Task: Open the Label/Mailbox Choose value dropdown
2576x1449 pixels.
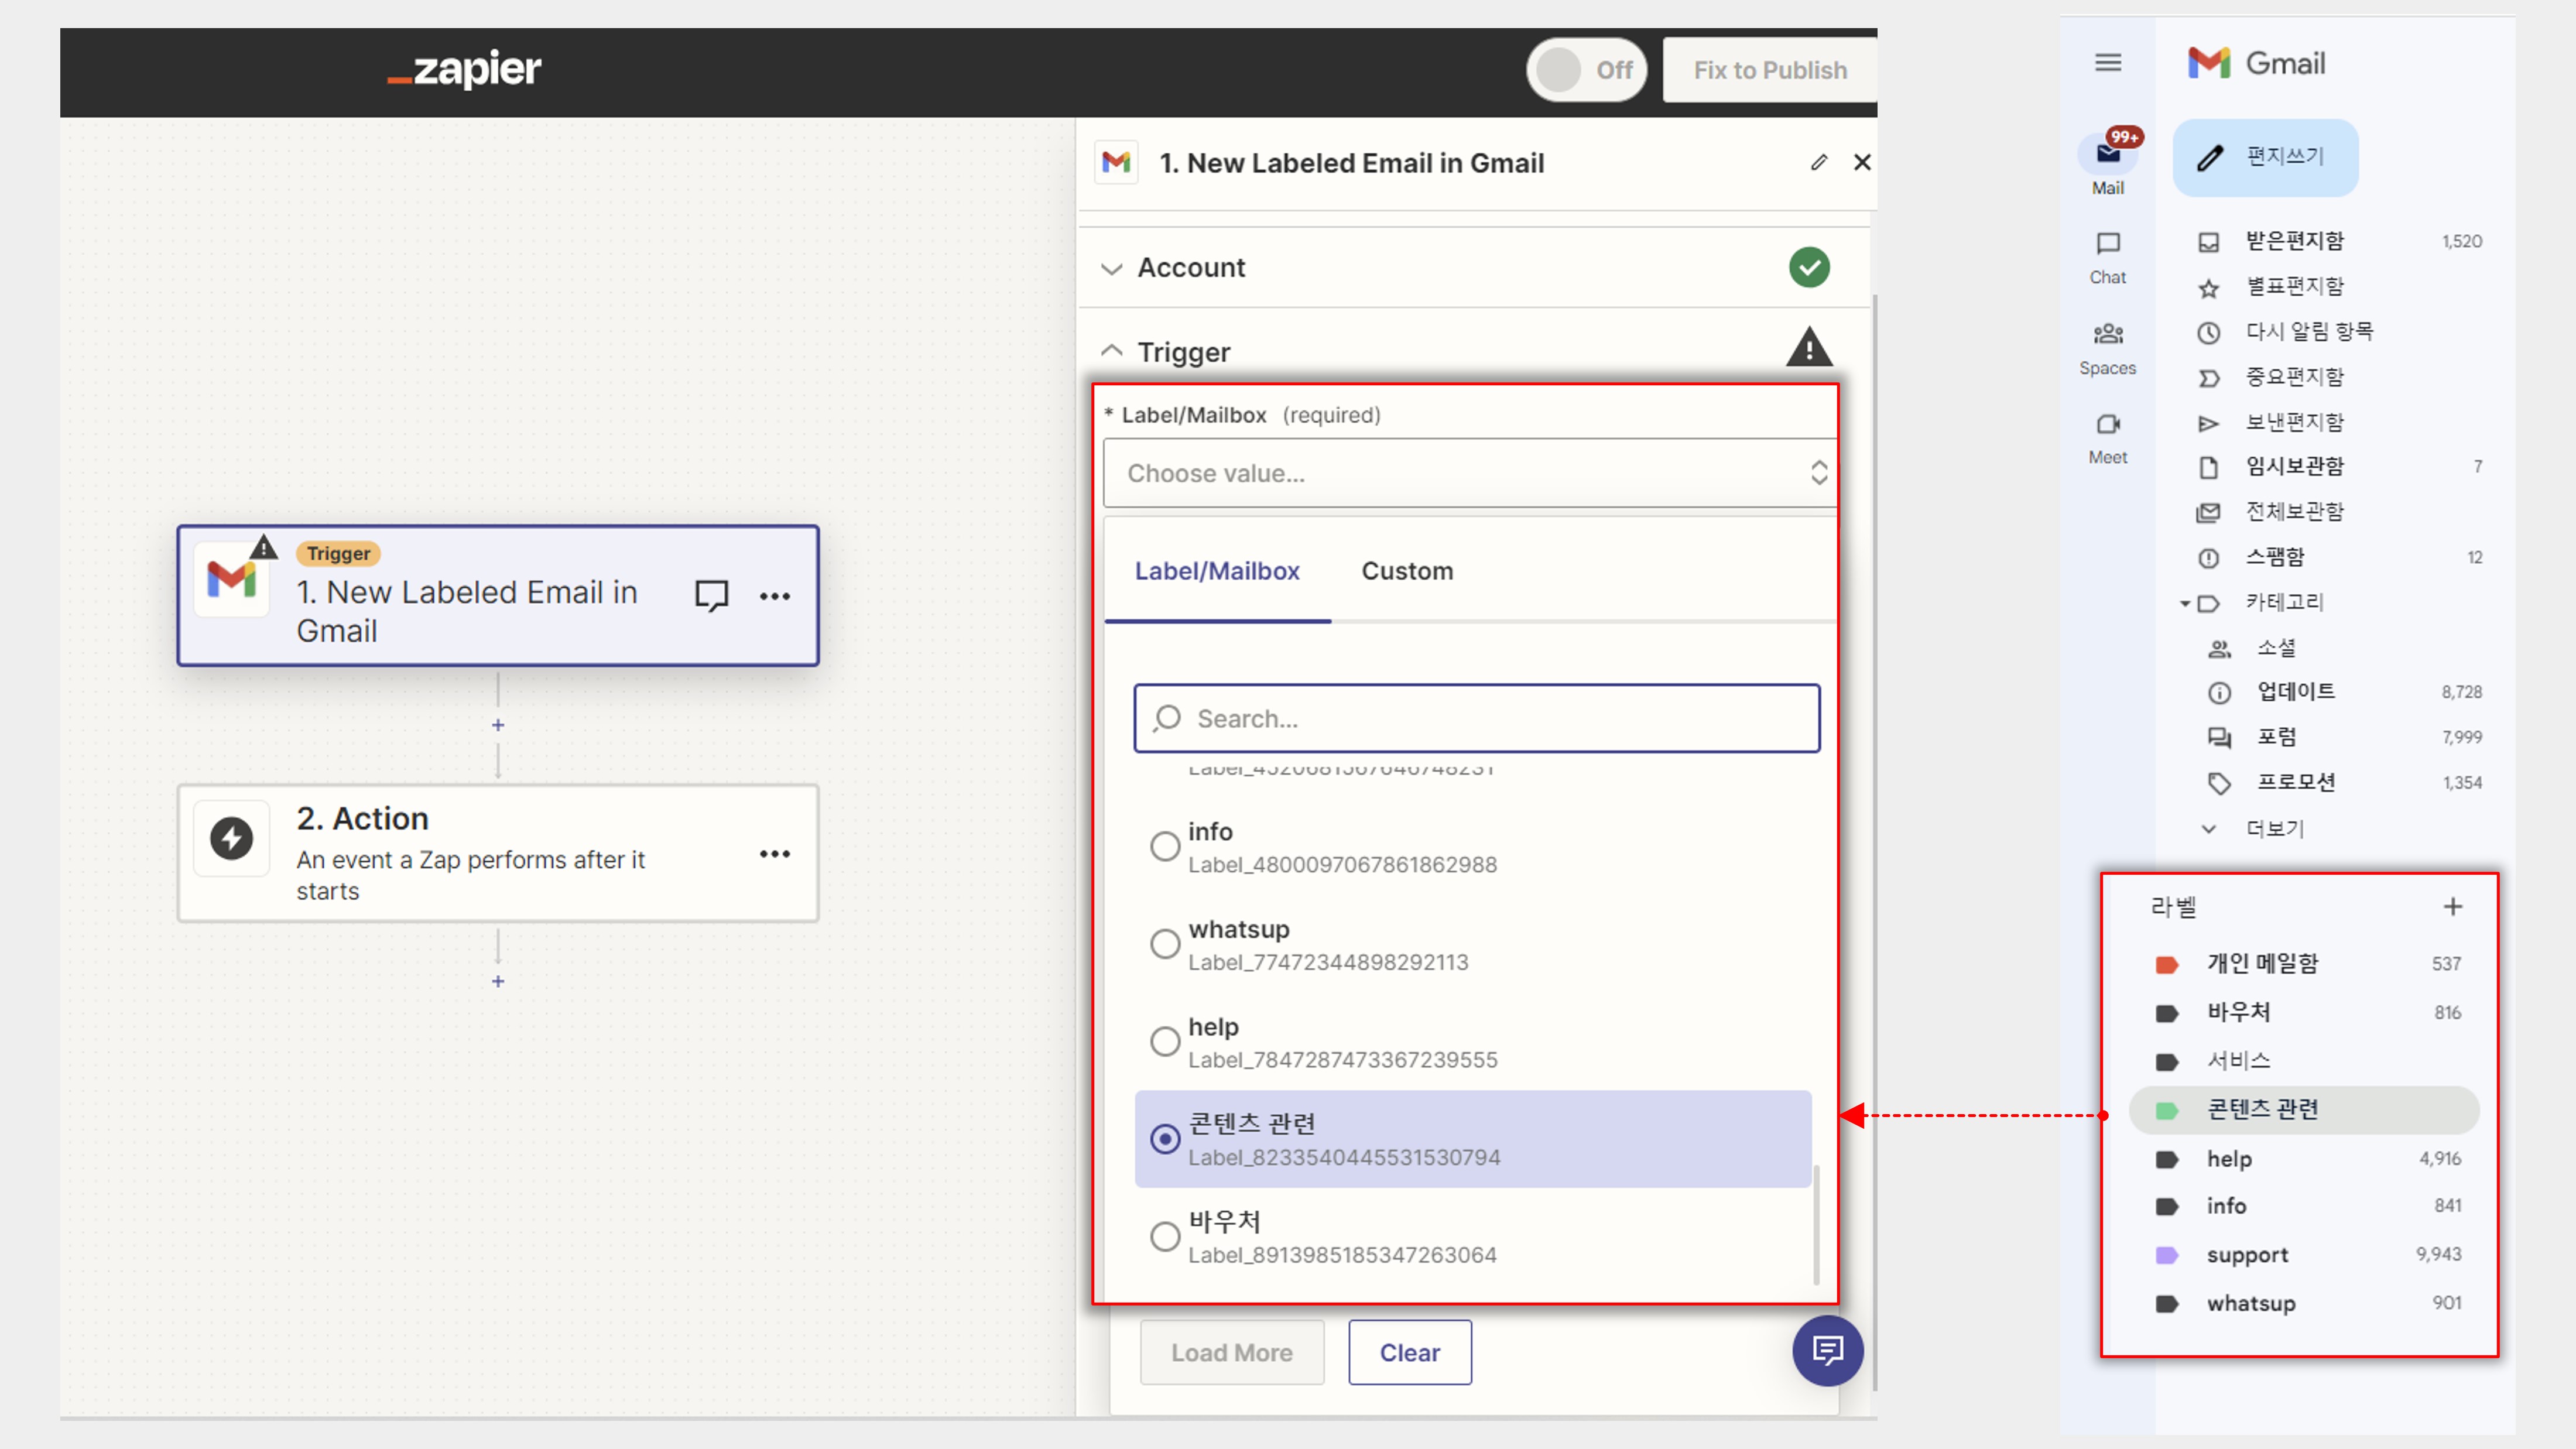Action: [1470, 473]
